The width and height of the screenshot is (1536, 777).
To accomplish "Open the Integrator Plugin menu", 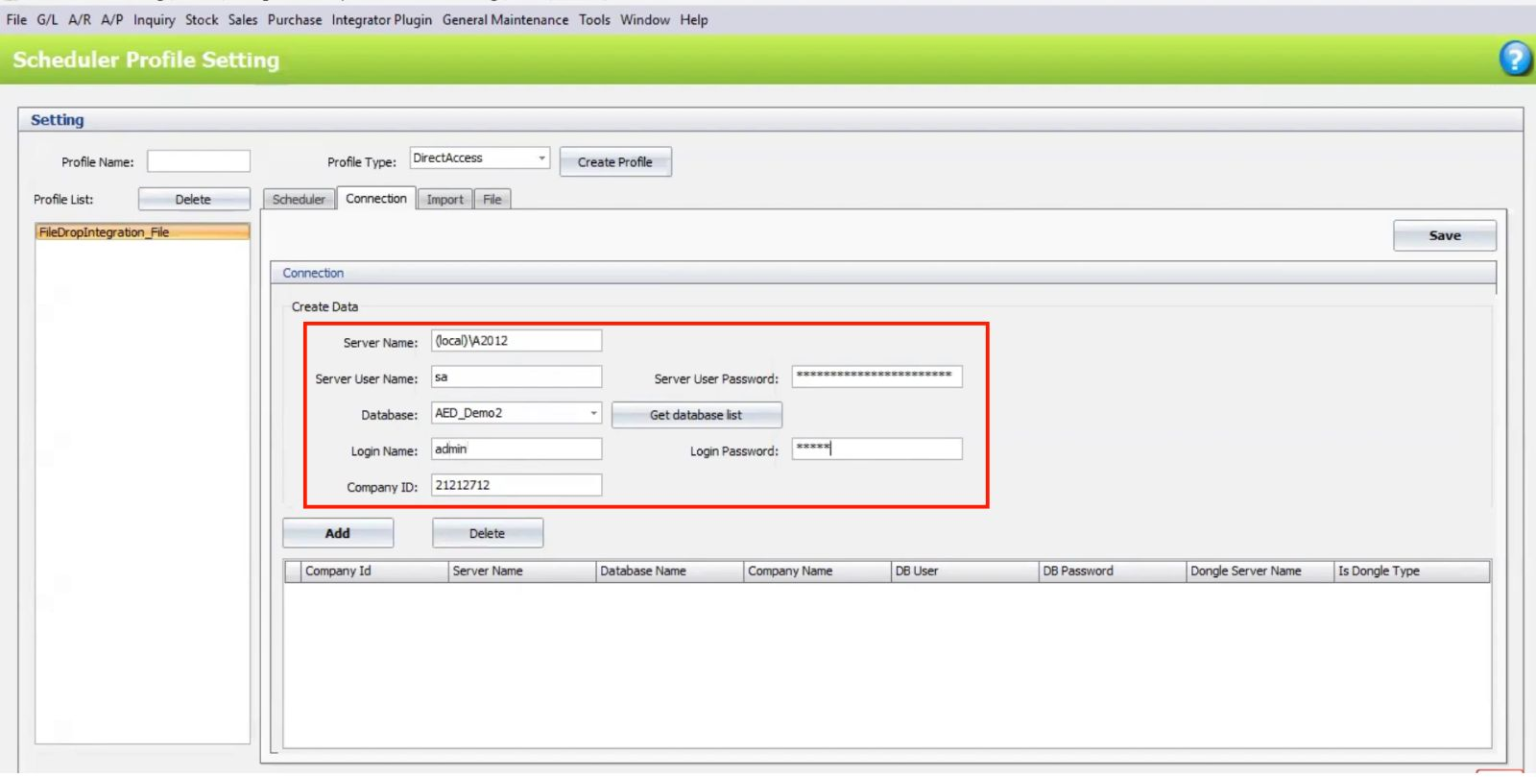I will pos(383,21).
